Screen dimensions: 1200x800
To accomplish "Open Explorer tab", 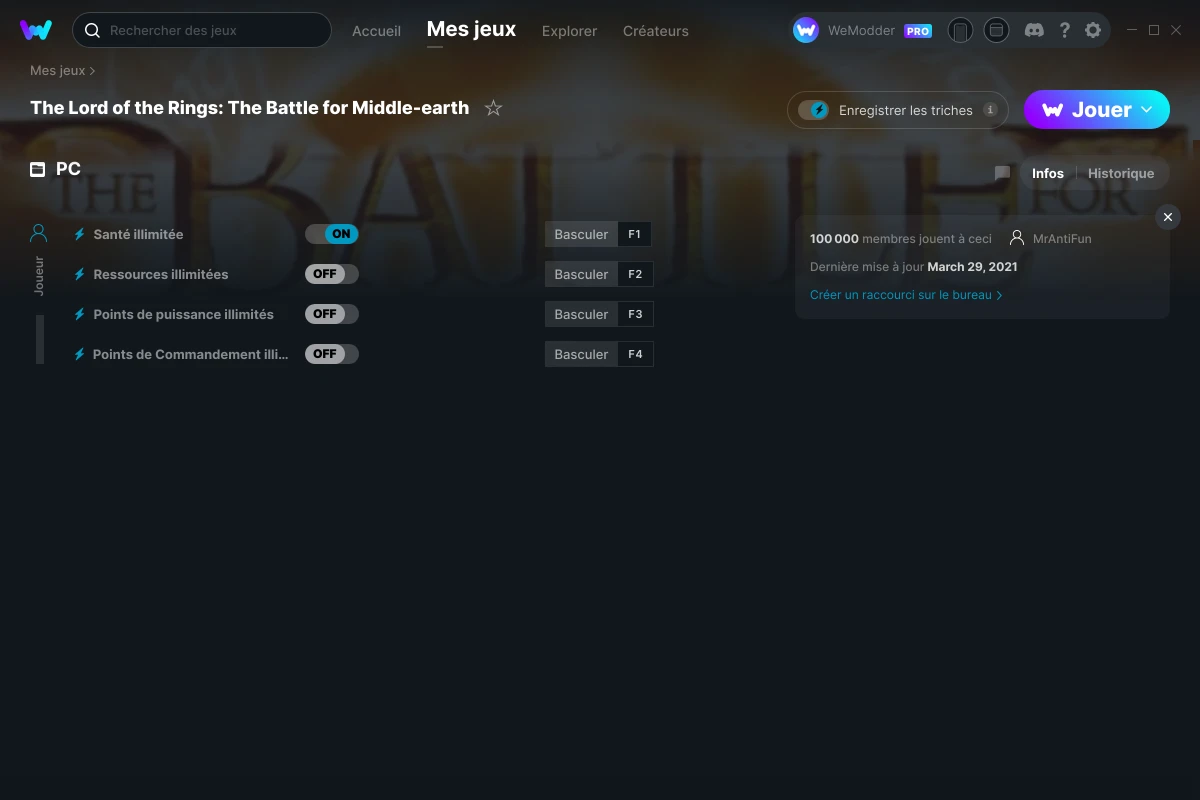I will coord(569,31).
